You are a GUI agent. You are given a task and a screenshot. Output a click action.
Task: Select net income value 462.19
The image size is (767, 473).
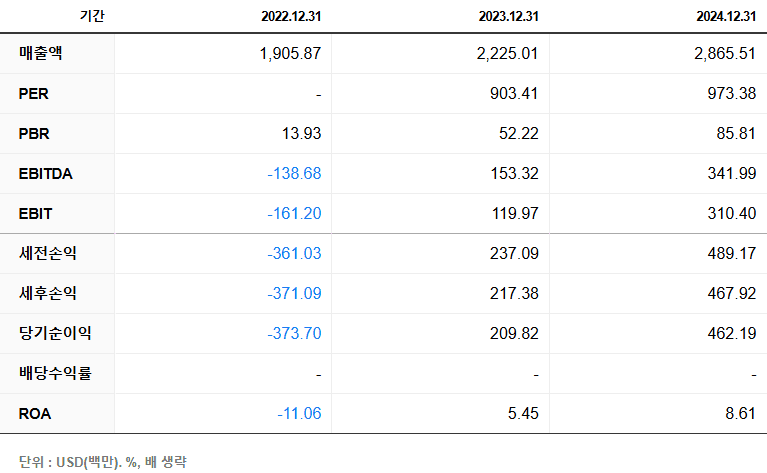coord(732,334)
